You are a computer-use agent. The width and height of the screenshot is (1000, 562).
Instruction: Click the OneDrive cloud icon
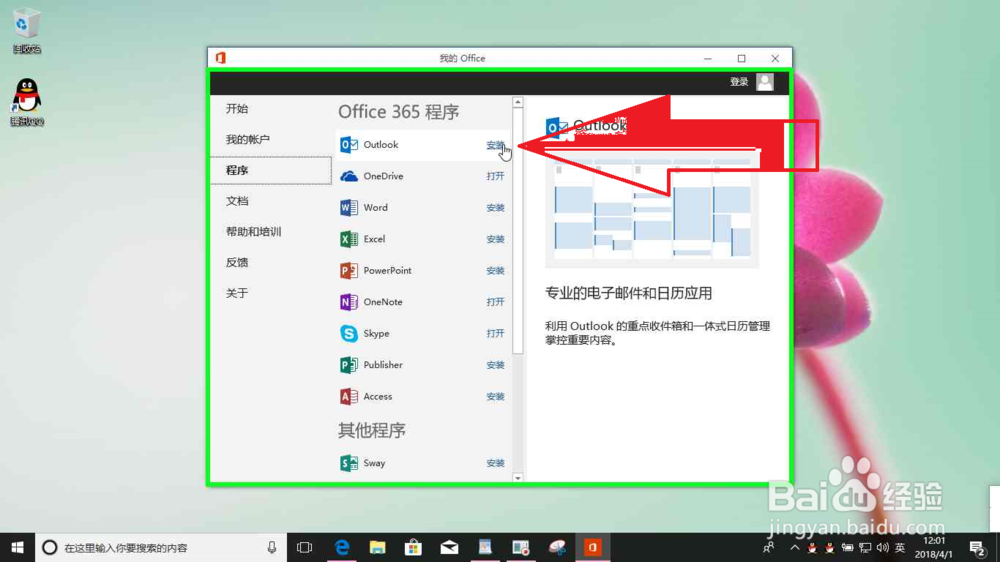click(349, 176)
